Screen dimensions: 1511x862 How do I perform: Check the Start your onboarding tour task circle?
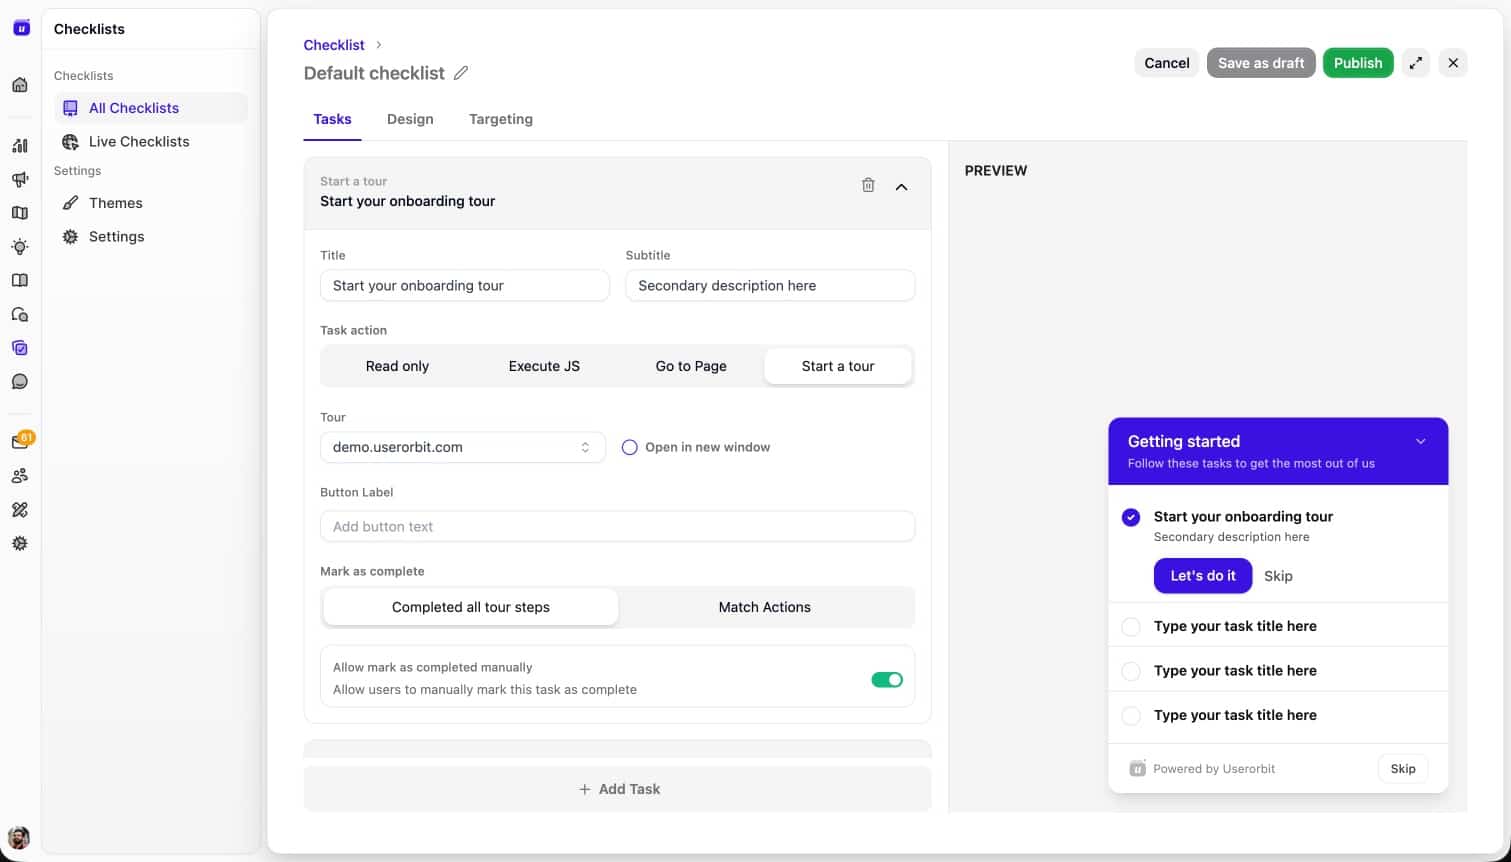tap(1131, 517)
